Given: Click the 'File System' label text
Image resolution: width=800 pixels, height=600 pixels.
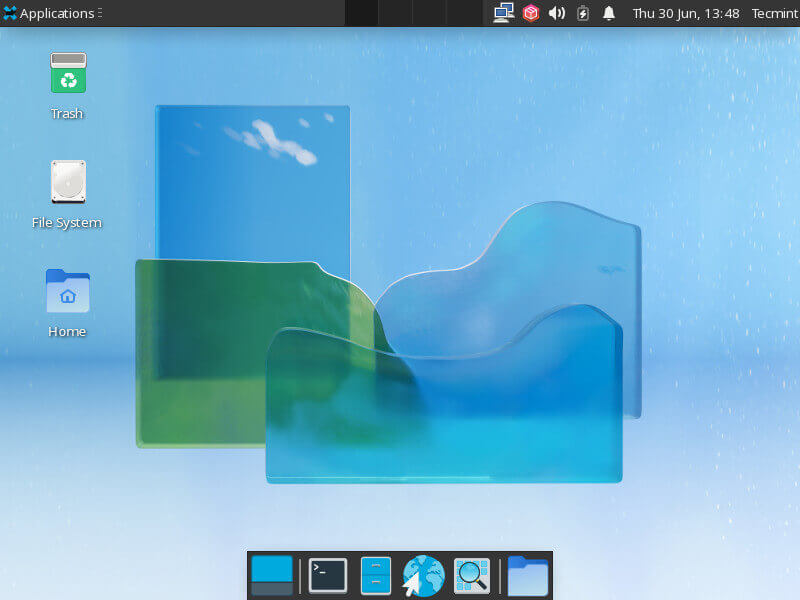Looking at the screenshot, I should pos(67,222).
